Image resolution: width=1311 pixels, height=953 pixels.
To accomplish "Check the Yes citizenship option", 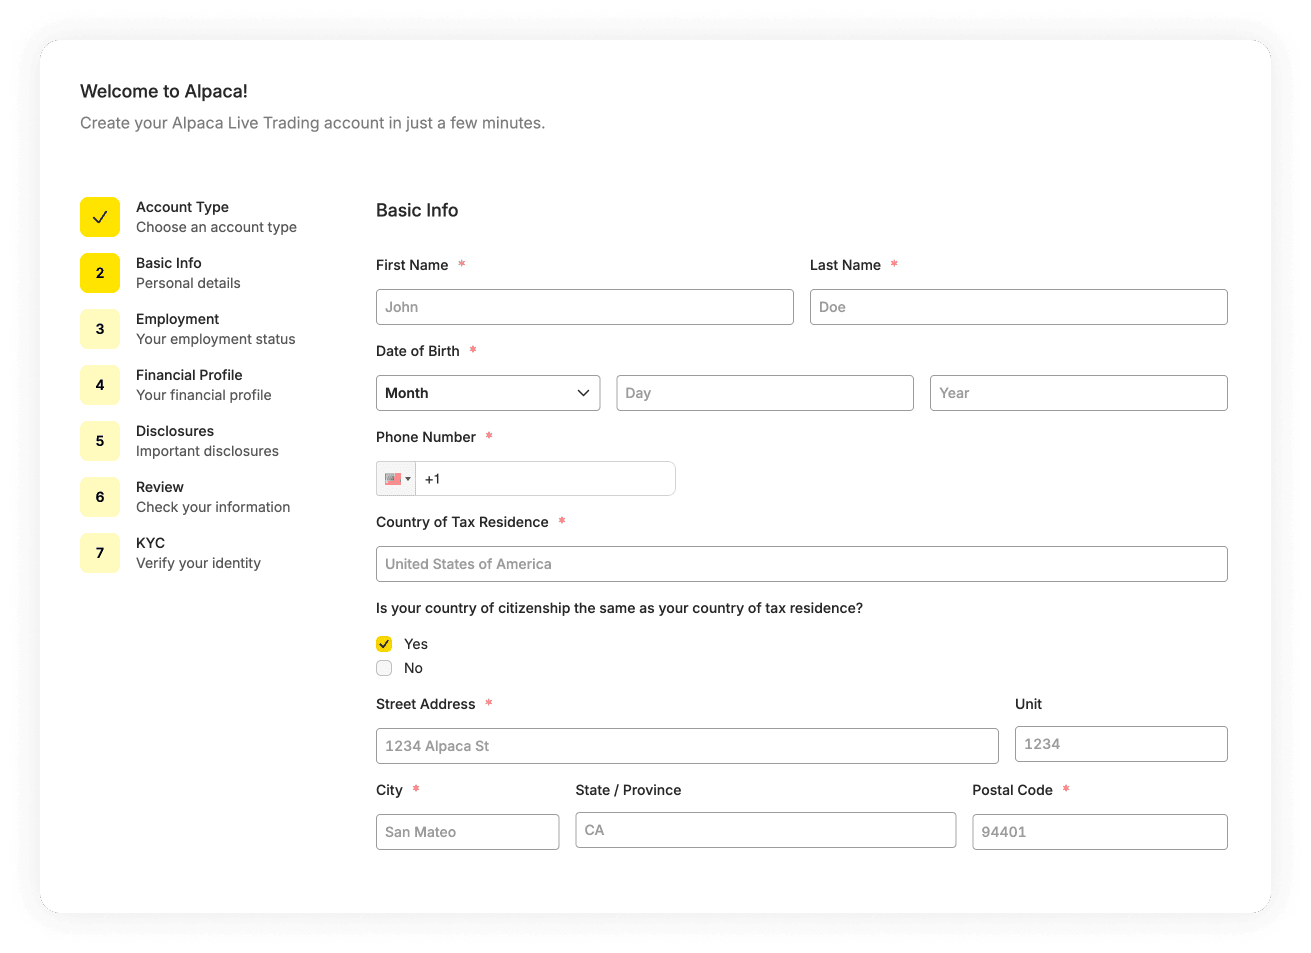I will (x=384, y=644).
